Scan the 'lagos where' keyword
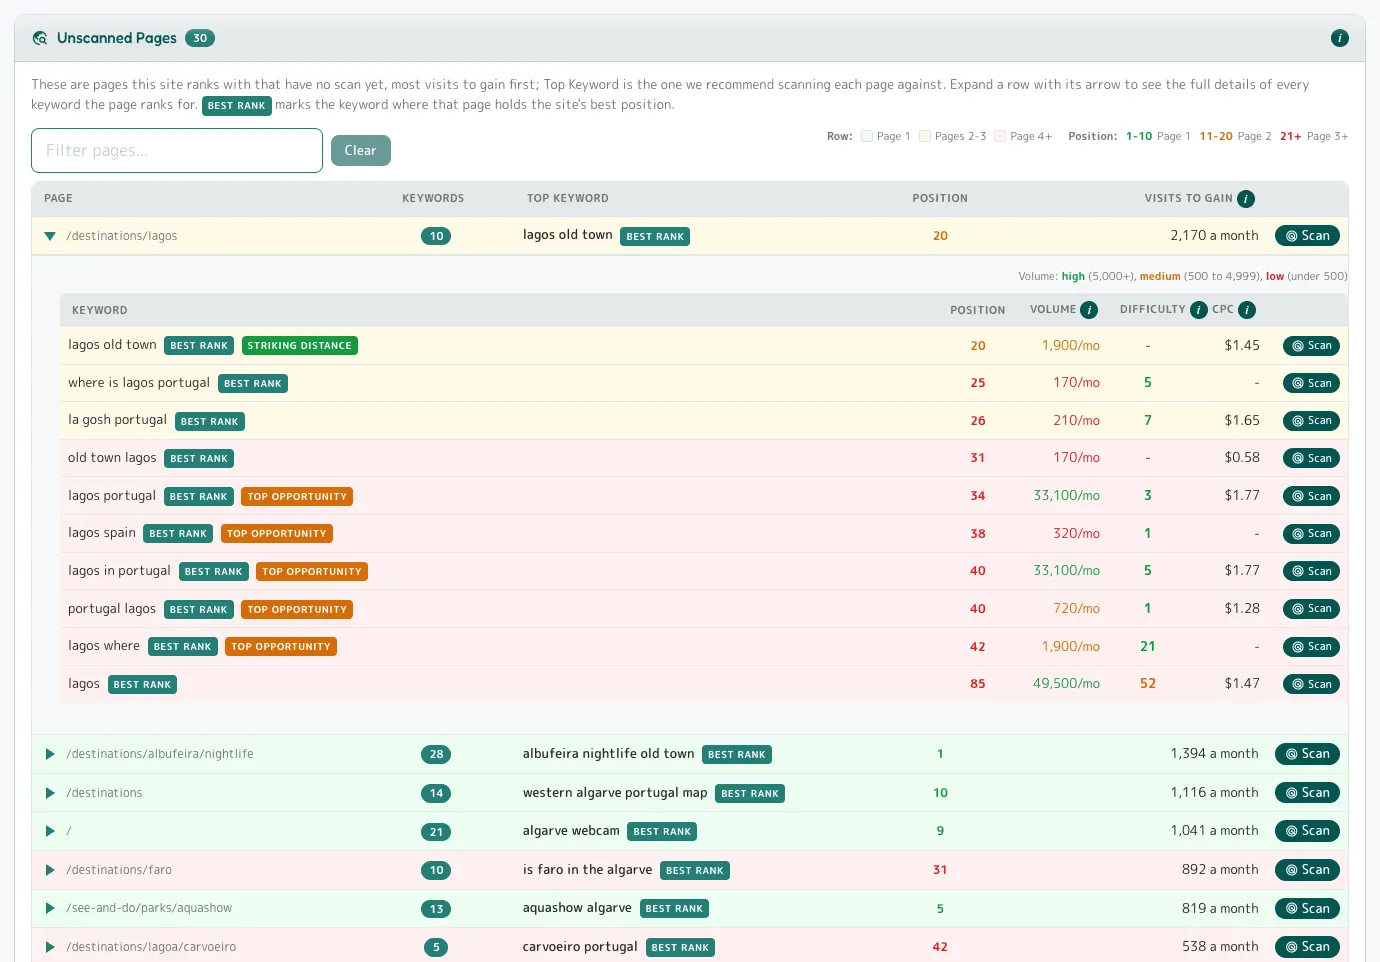 (1311, 647)
